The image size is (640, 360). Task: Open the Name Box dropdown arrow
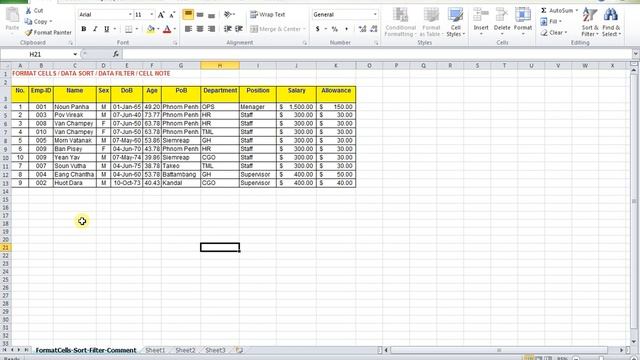coord(75,54)
